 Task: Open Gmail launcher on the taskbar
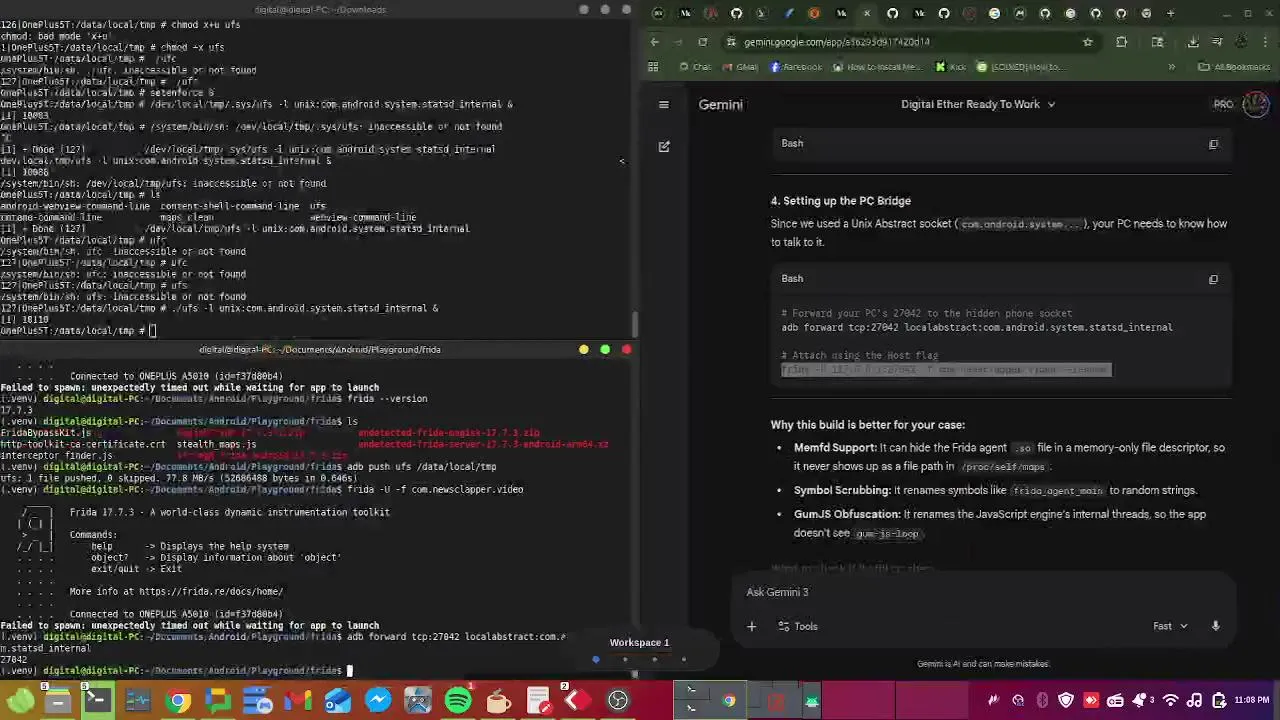tap(297, 700)
